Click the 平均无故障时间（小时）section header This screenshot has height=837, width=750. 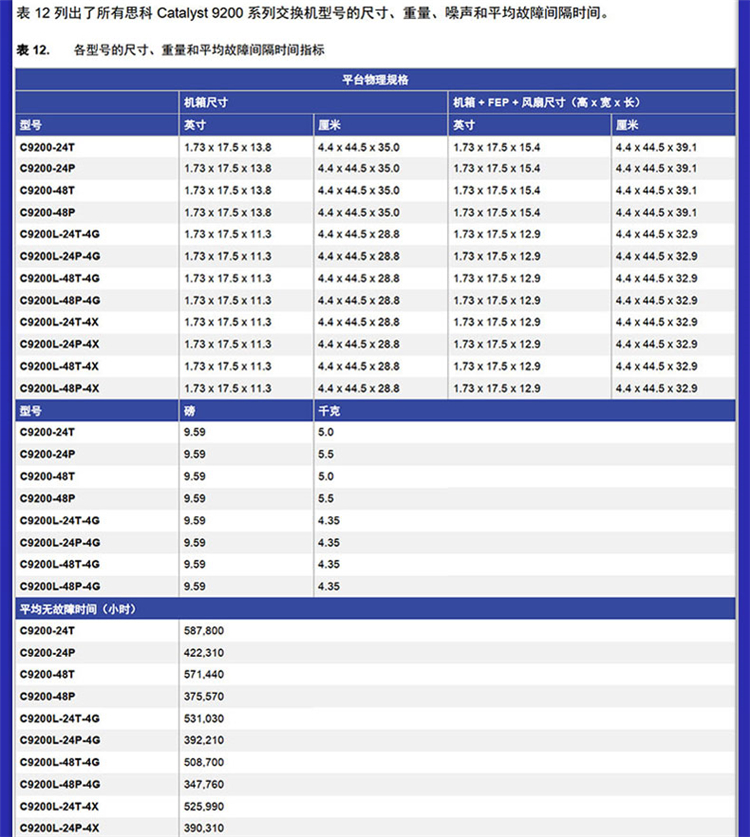pyautogui.click(x=76, y=609)
